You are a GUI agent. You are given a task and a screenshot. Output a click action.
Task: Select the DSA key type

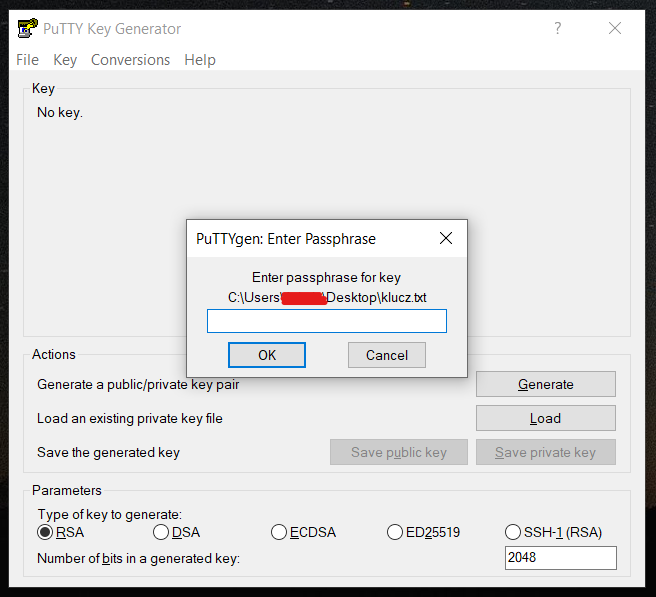click(x=161, y=532)
